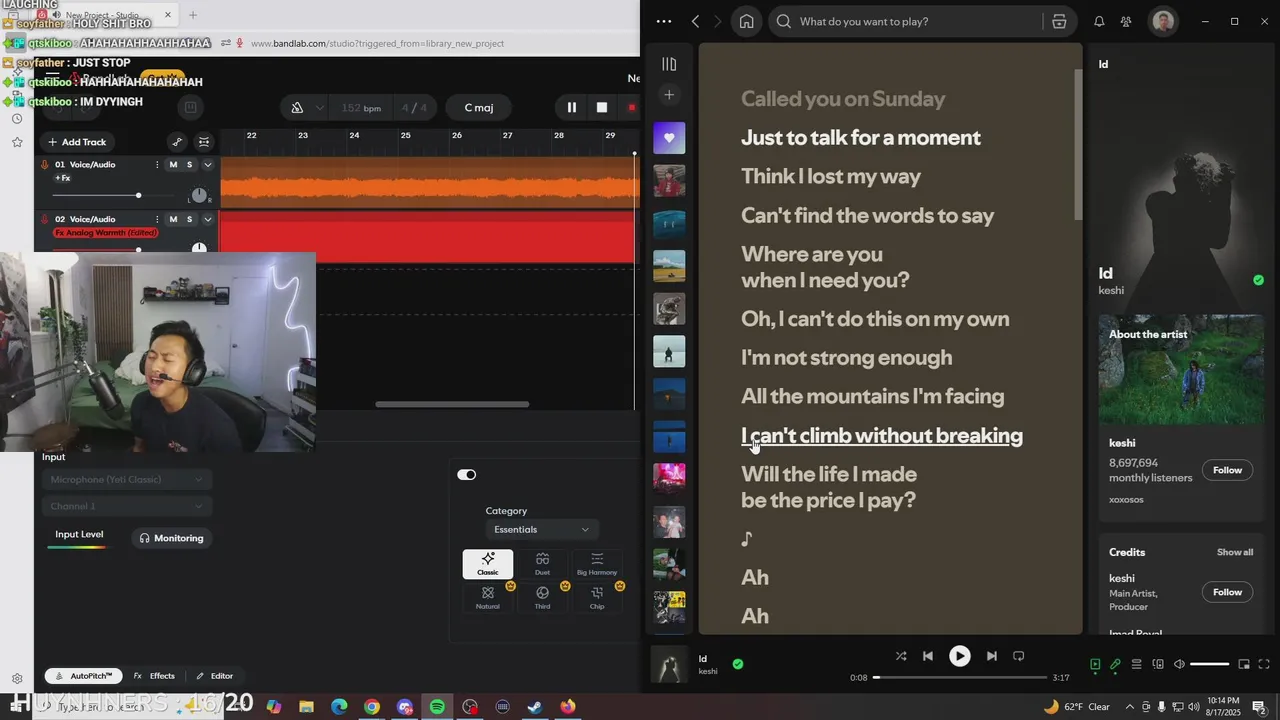The image size is (1280, 720).
Task: Expand track 02 options chevron
Action: [208, 219]
